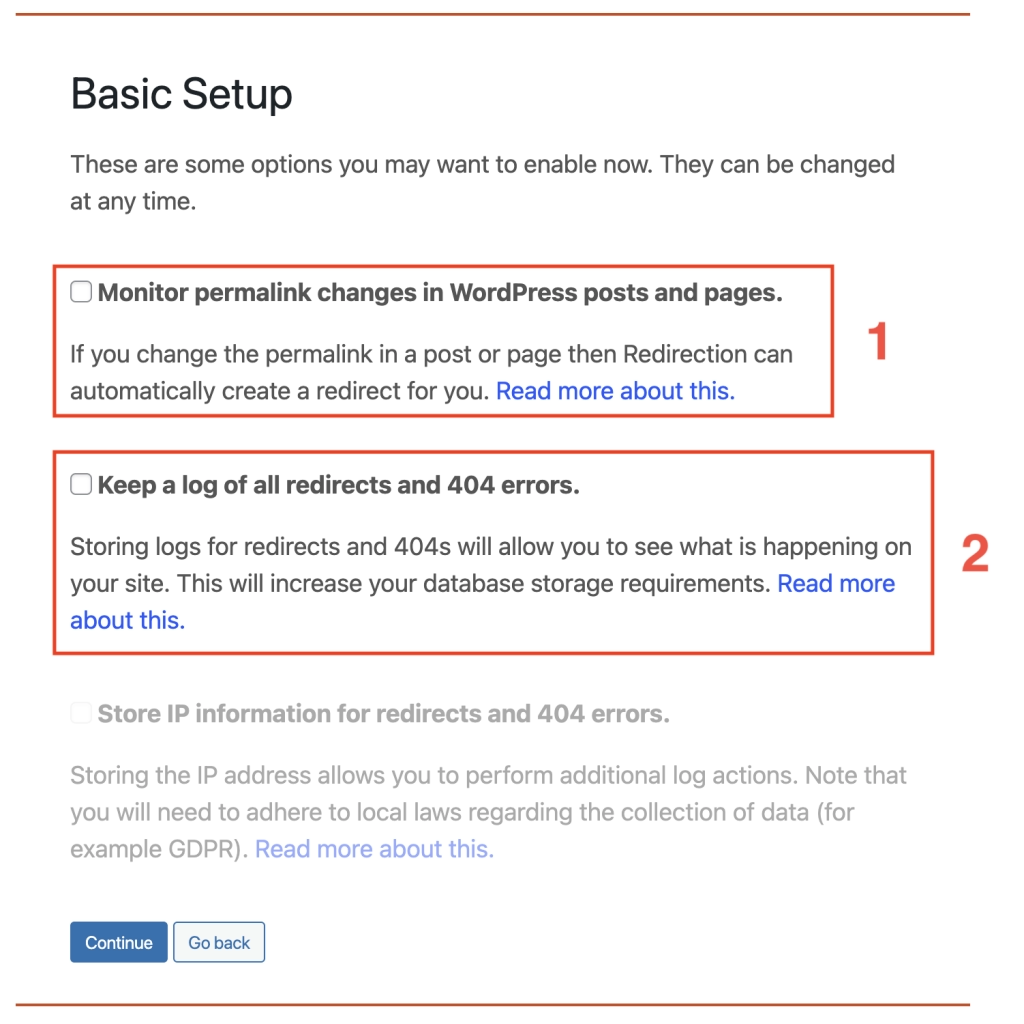
Task: Click the Go back button
Action: 218,942
